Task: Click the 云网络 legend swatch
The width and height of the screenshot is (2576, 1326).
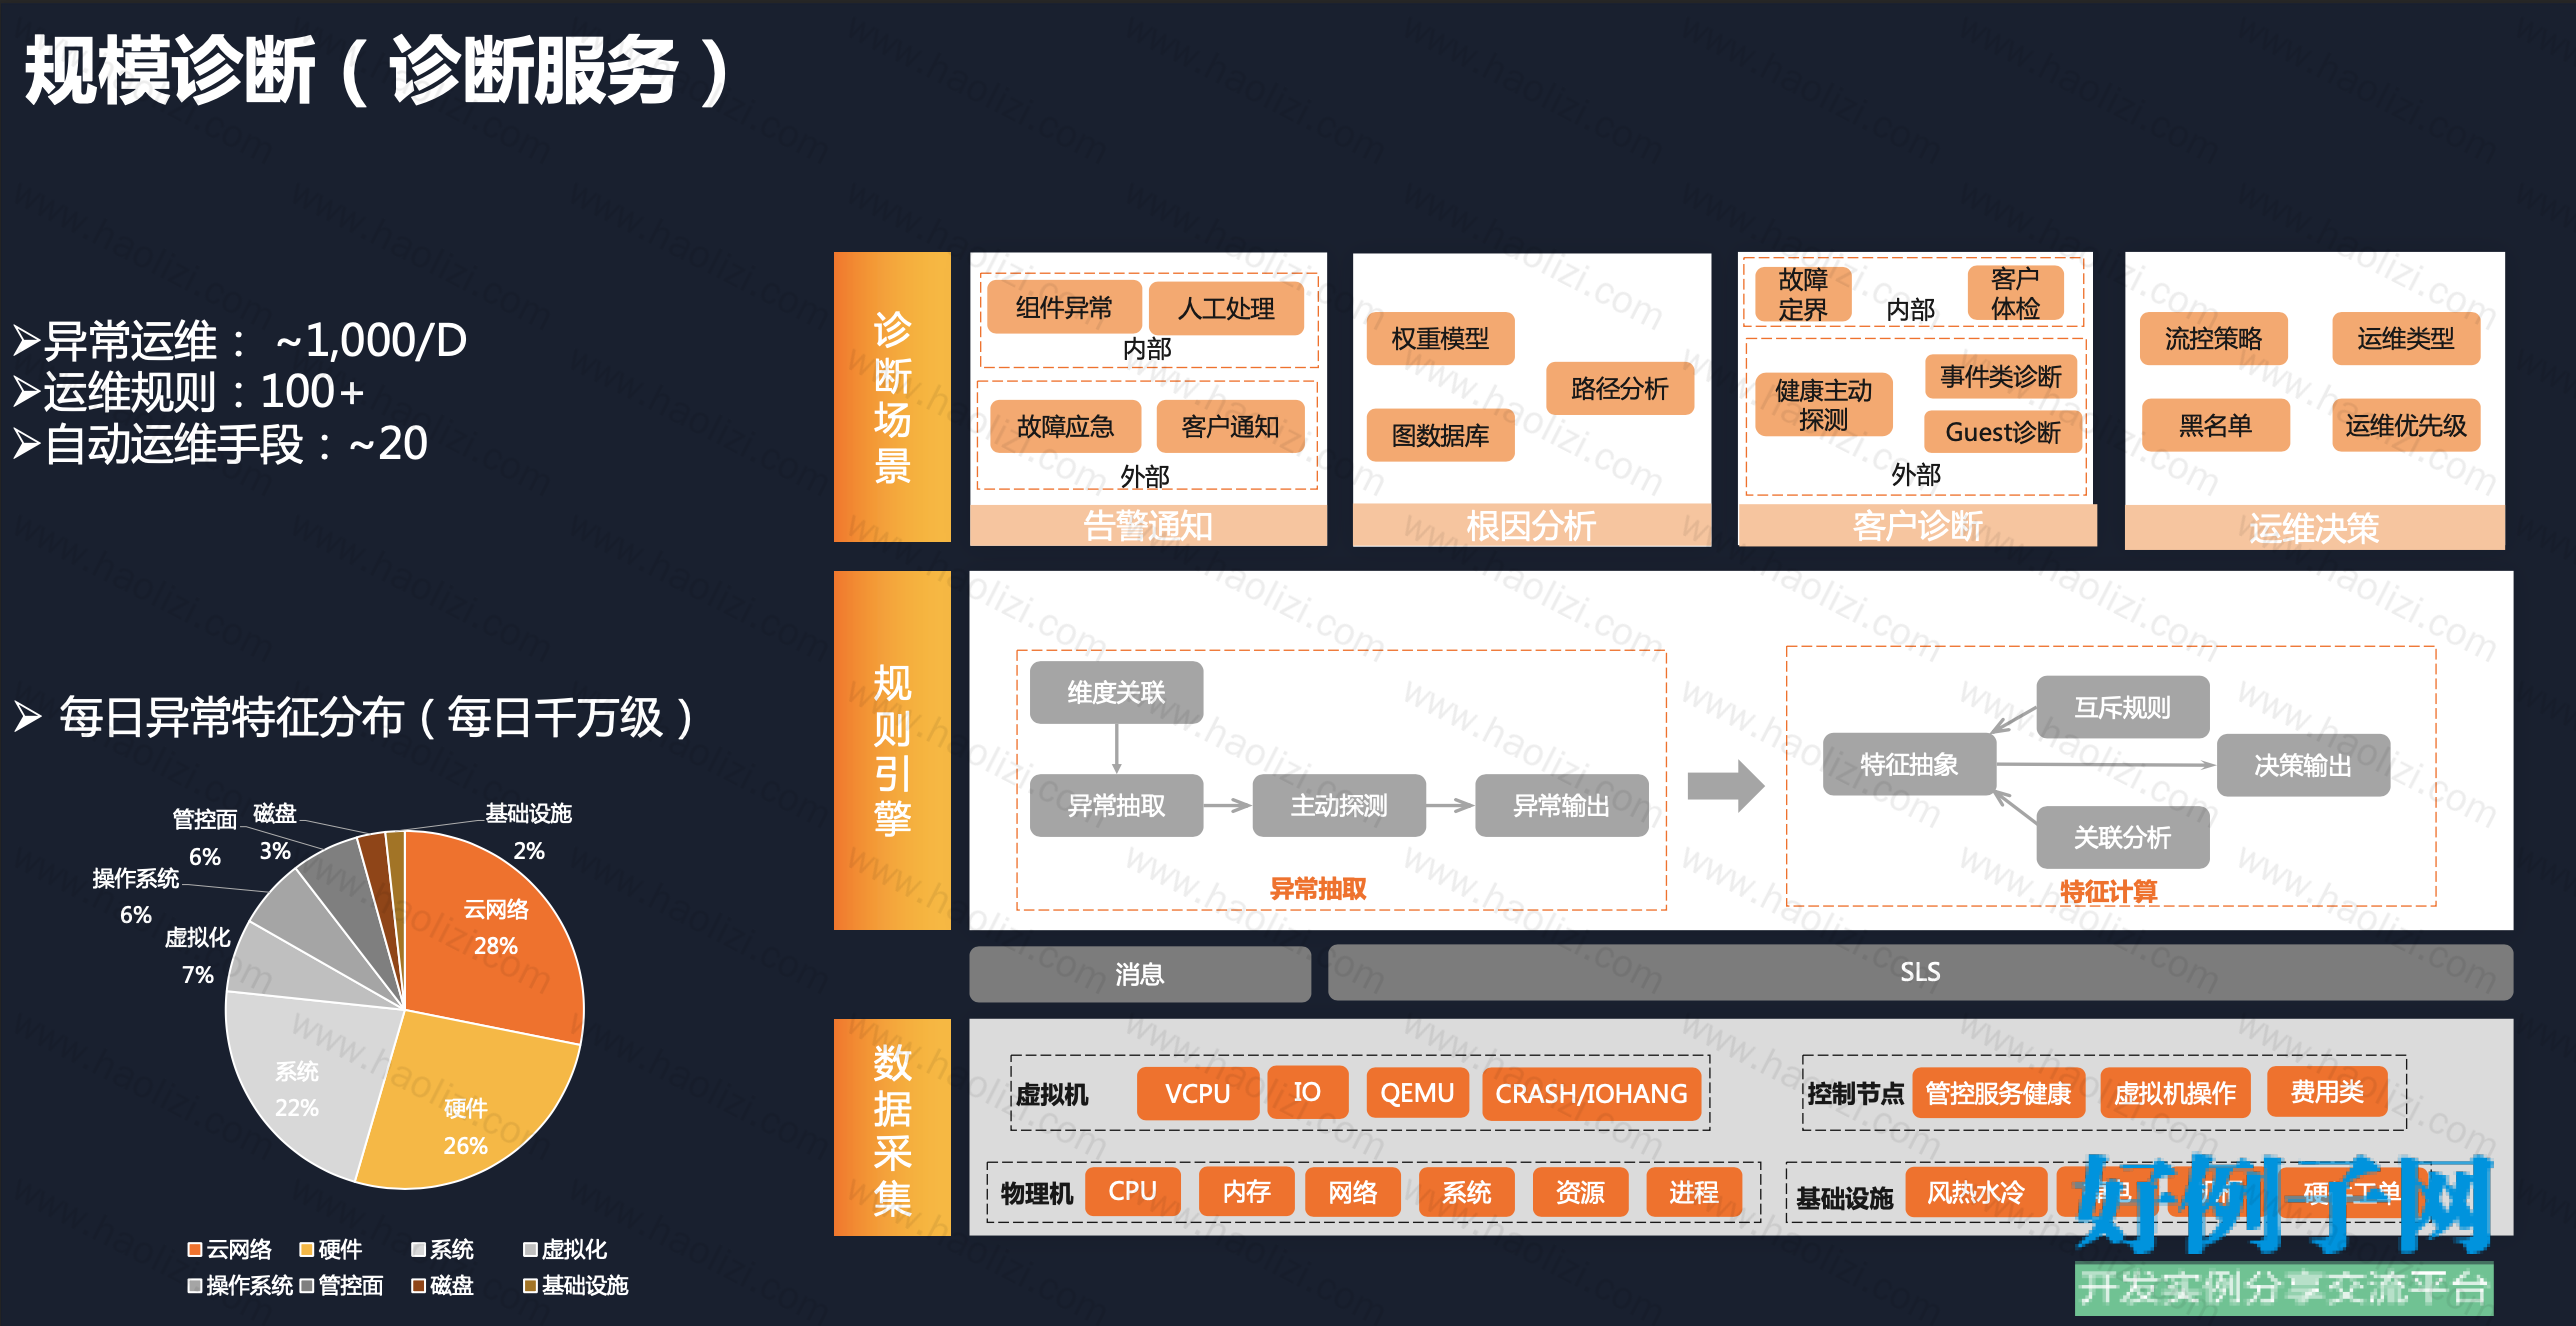Action: click(x=195, y=1249)
